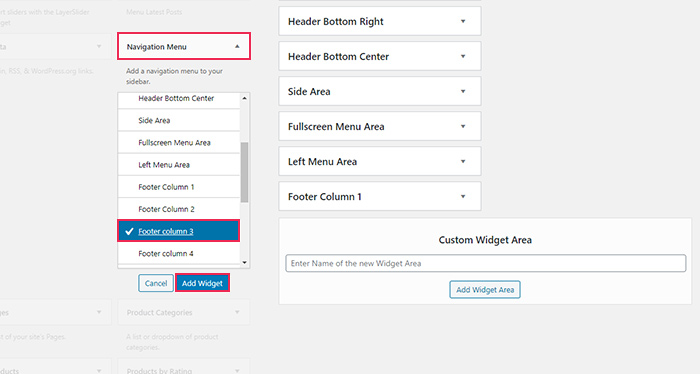The image size is (700, 374).
Task: Click the Add Widget Area button
Action: pyautogui.click(x=485, y=290)
